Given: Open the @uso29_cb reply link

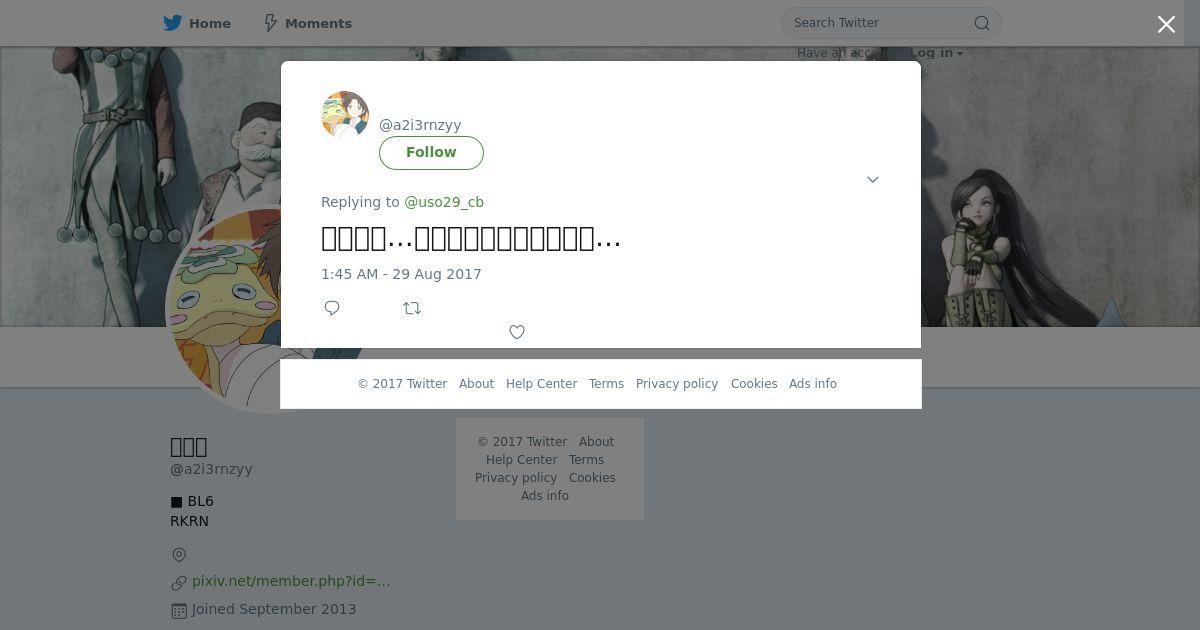Looking at the screenshot, I should click(x=444, y=202).
